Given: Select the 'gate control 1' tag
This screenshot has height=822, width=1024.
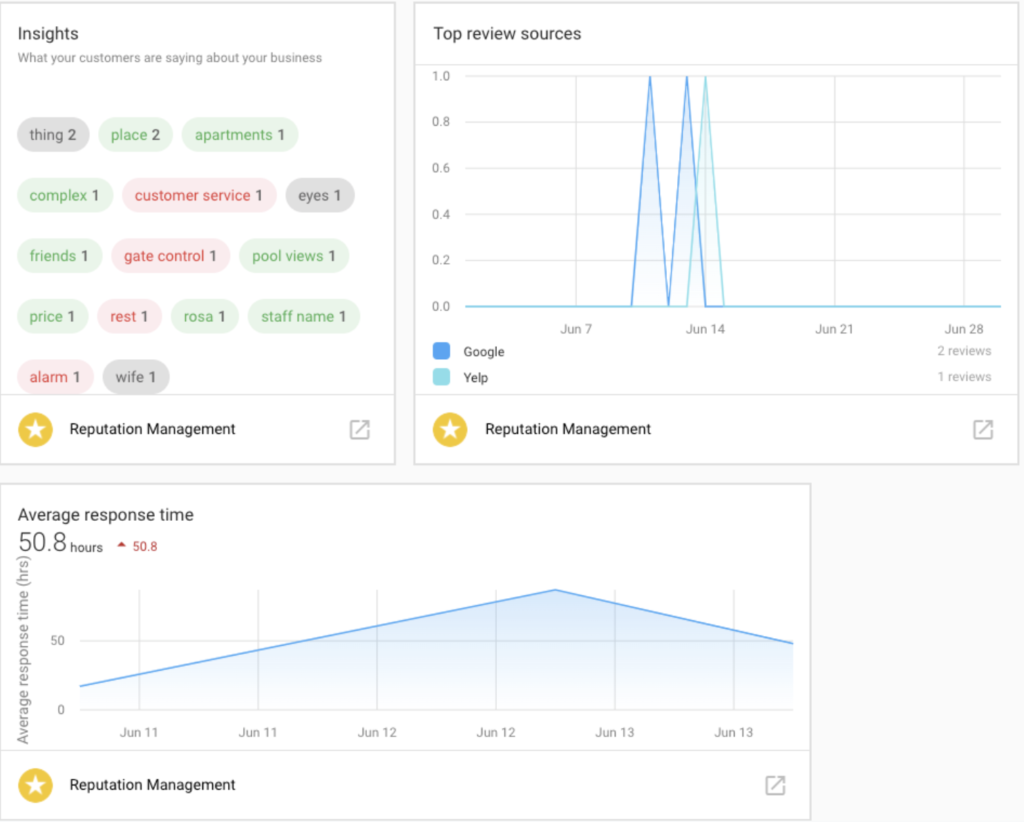Looking at the screenshot, I should point(170,256).
